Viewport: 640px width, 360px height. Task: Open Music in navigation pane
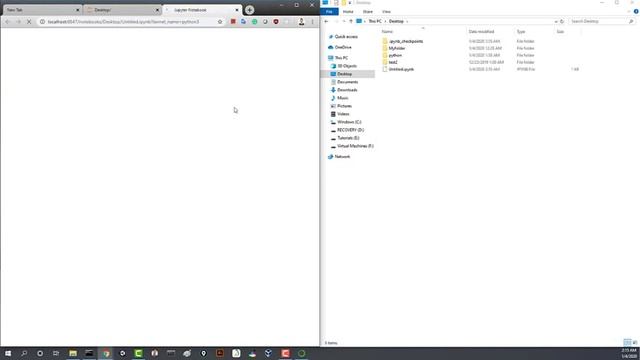tap(342, 98)
